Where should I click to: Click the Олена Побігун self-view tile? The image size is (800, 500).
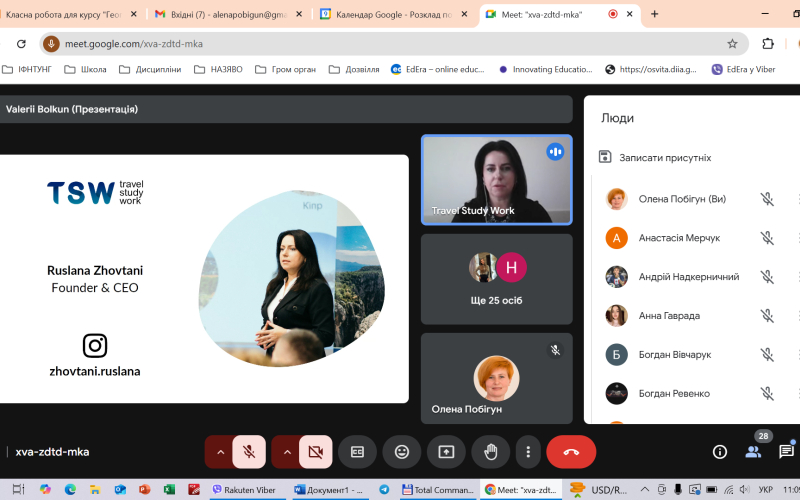(496, 379)
